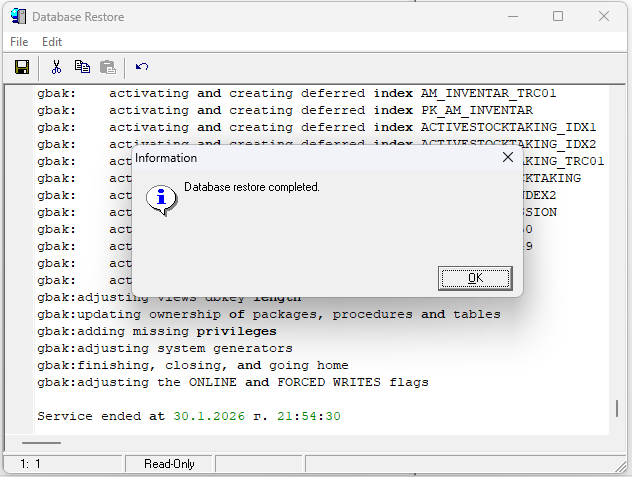
Task: Open the Edit menu
Action: pyautogui.click(x=52, y=42)
